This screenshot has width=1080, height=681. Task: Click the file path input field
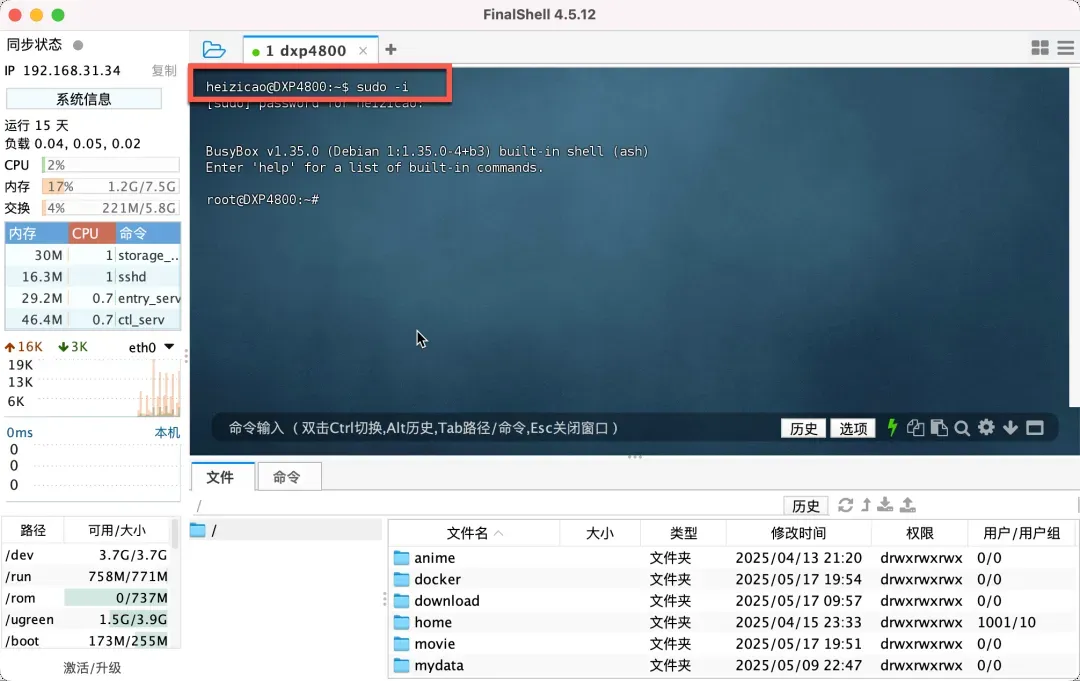point(486,506)
